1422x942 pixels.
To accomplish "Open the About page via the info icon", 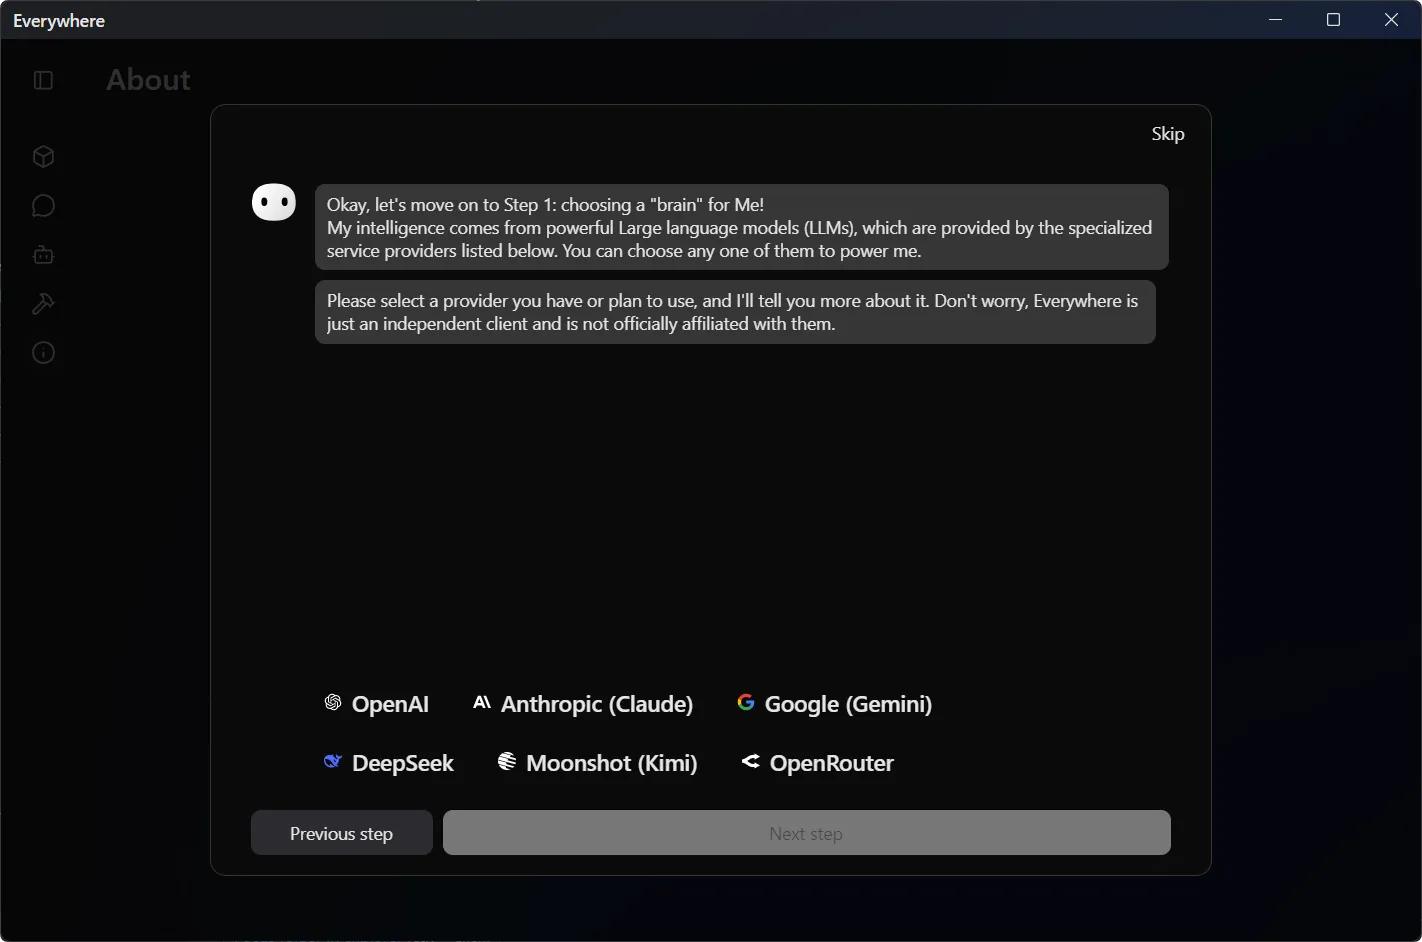I will (43, 352).
